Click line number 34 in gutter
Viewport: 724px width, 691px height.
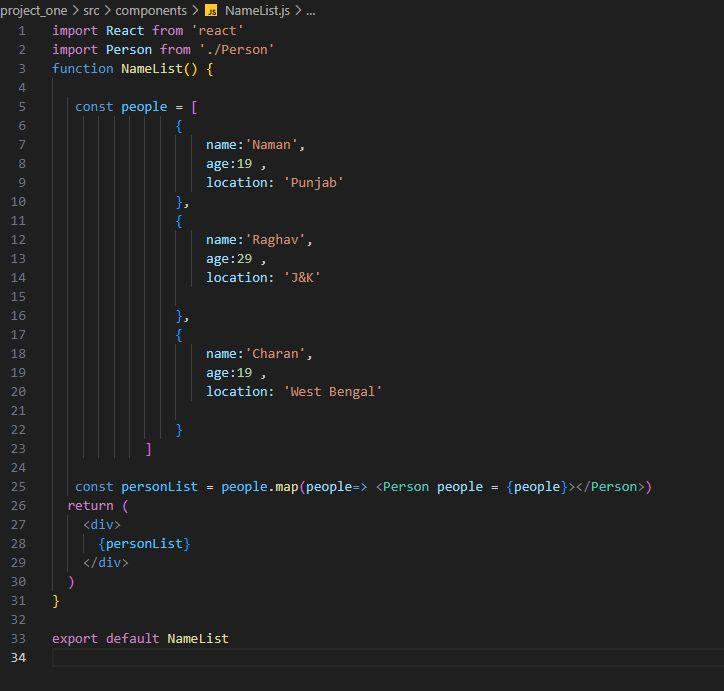[x=18, y=658]
